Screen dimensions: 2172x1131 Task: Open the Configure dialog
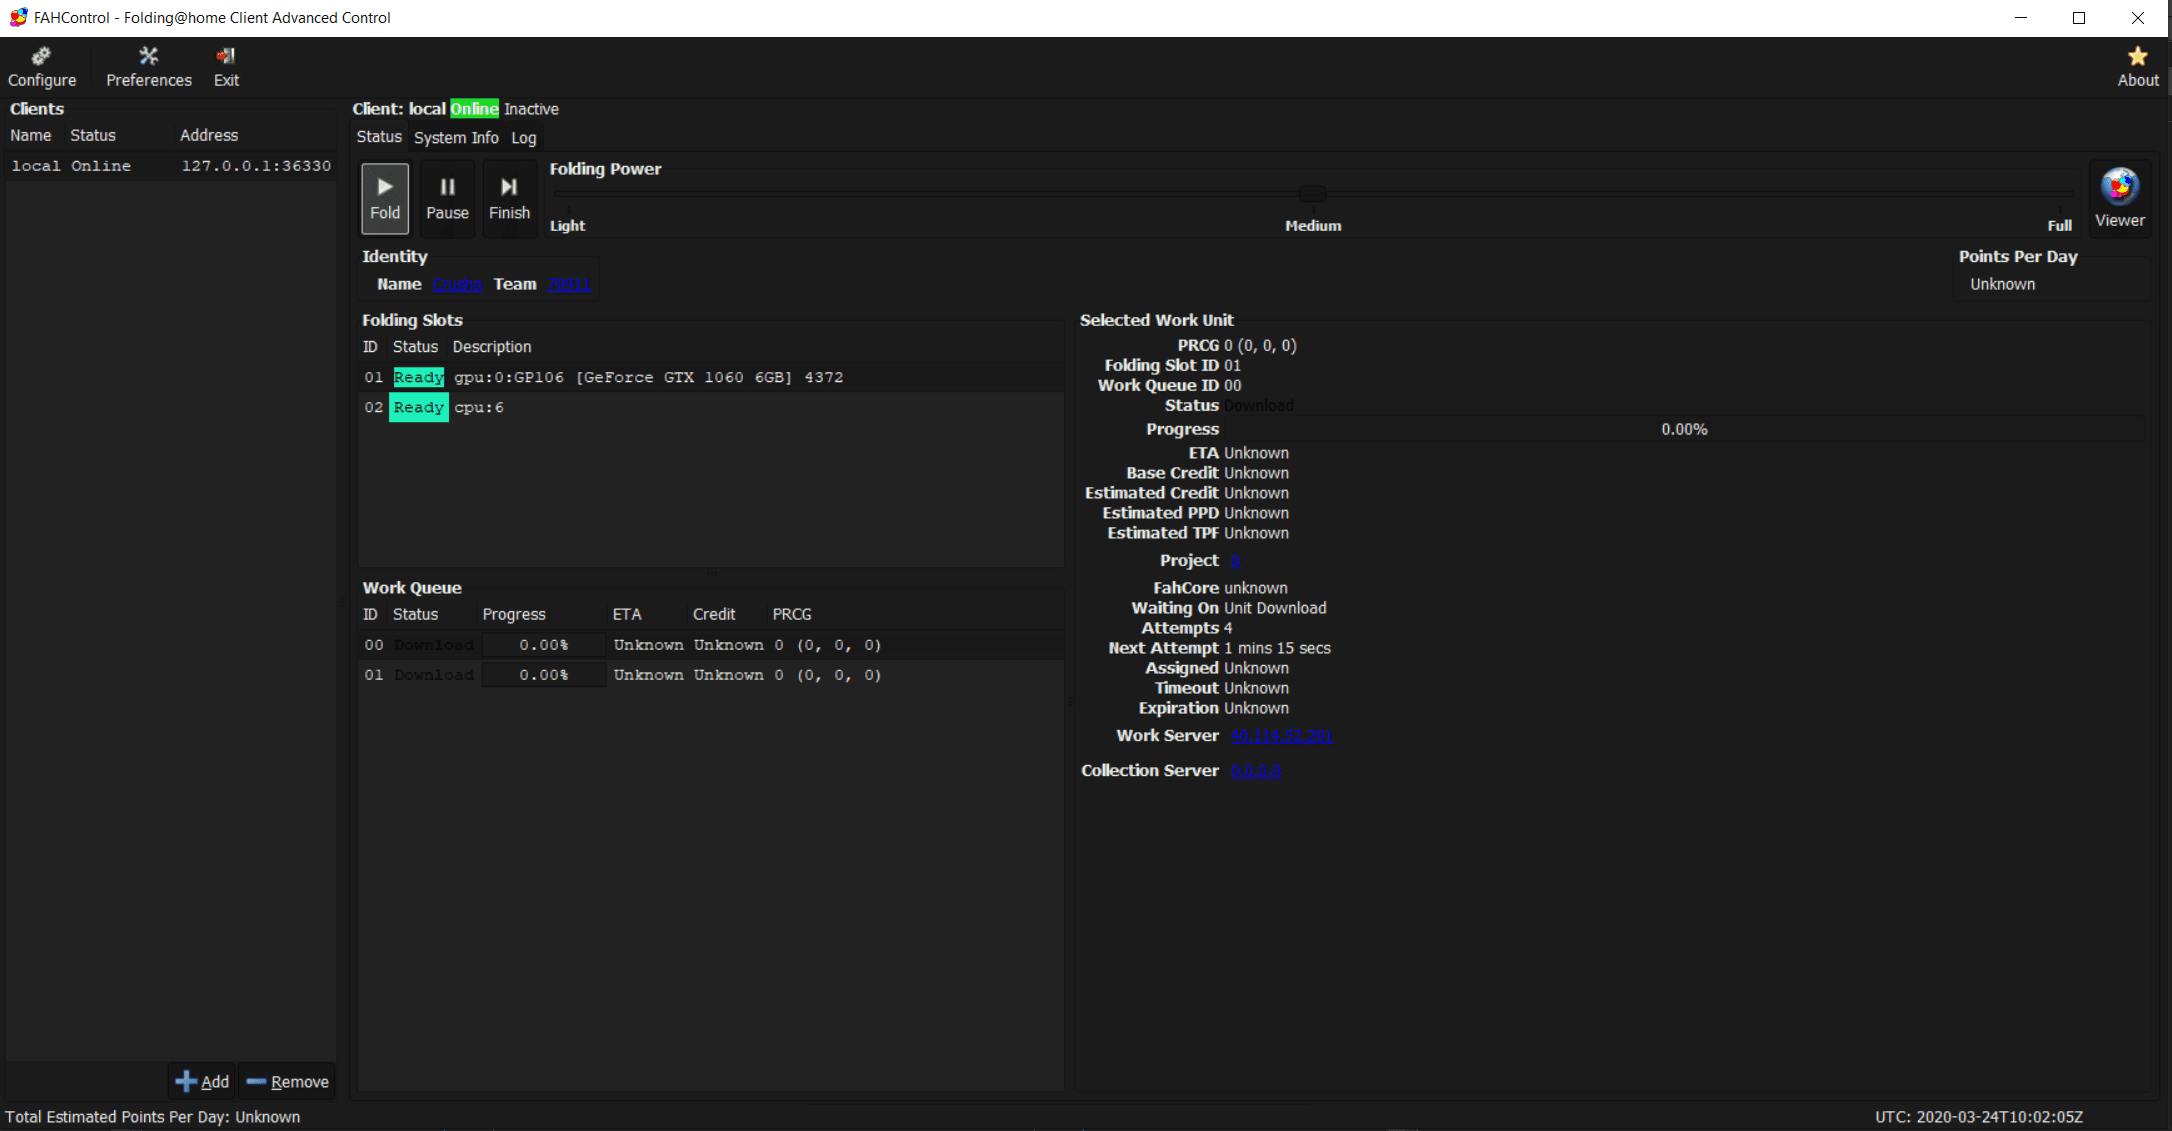[42, 67]
